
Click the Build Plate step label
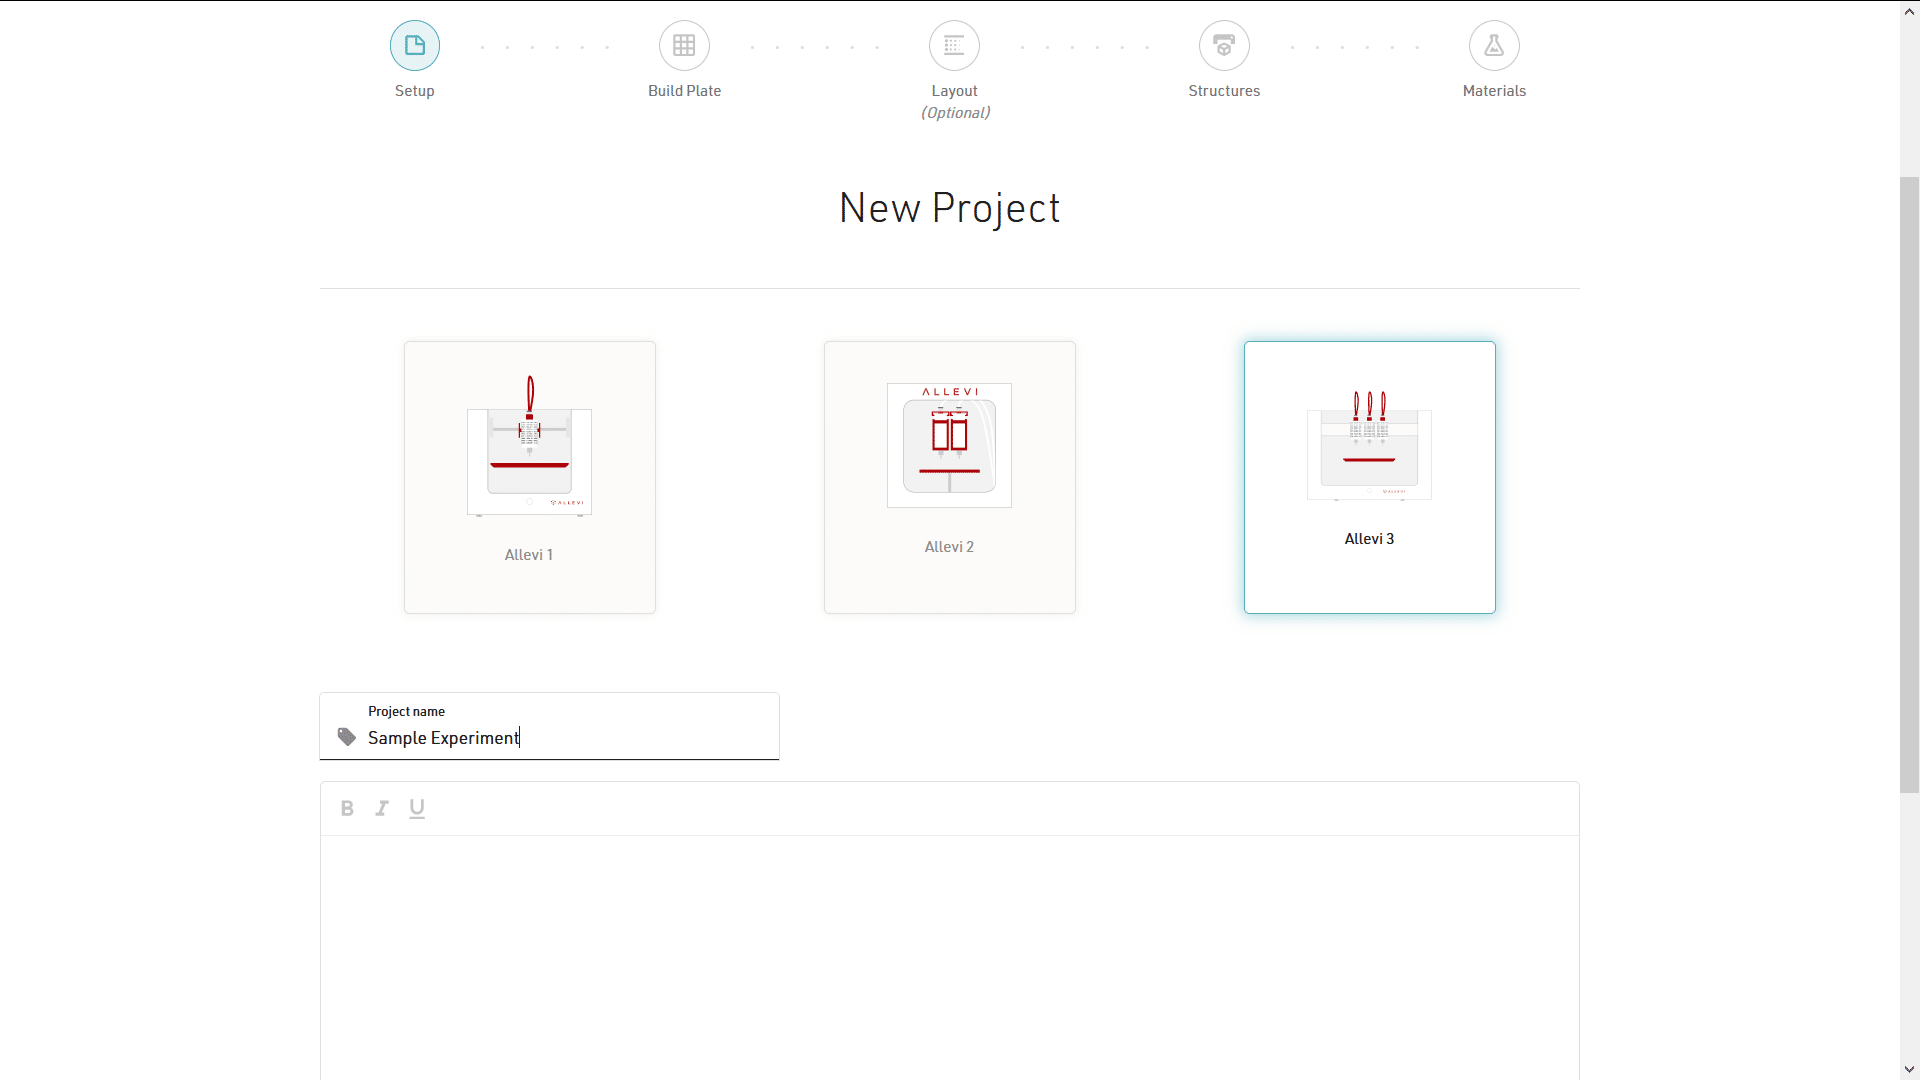(685, 91)
